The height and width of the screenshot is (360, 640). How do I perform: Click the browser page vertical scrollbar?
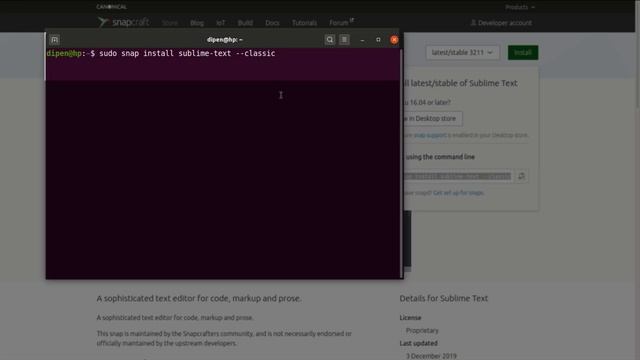(x=637, y=55)
